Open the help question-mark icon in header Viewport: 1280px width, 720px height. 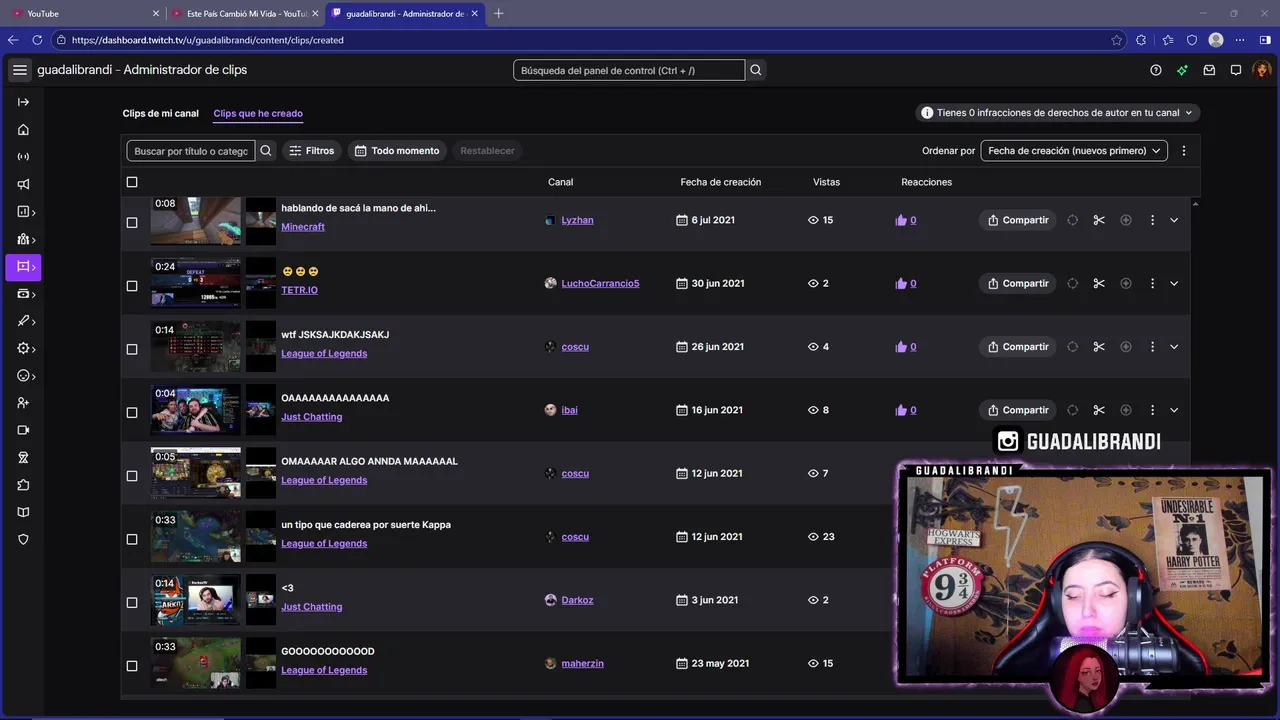1156,70
